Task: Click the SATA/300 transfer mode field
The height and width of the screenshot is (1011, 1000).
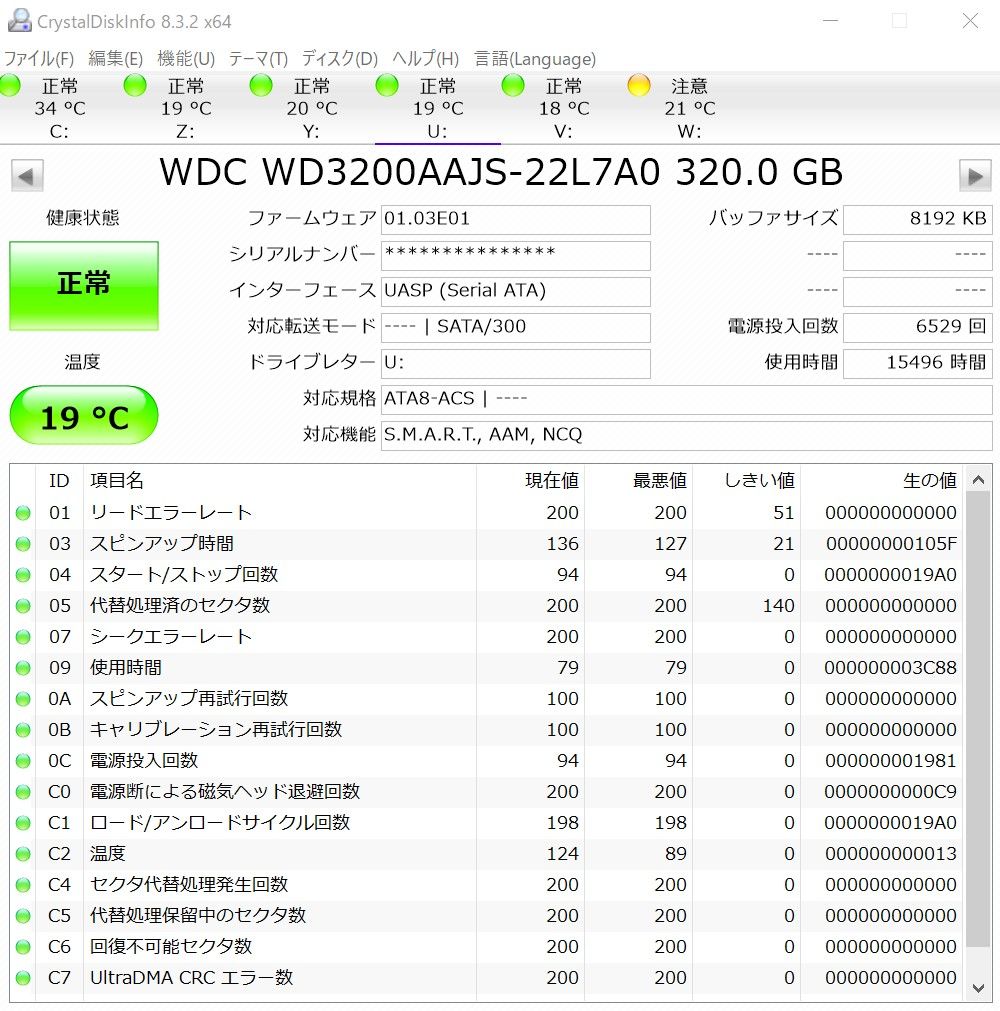Action: click(515, 328)
